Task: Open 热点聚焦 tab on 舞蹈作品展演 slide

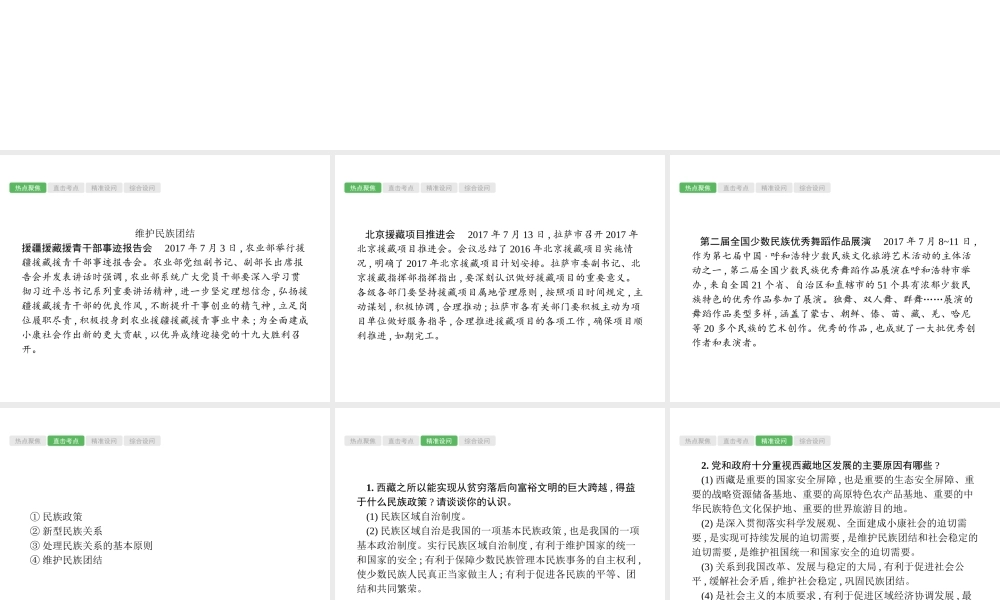Action: pos(698,188)
